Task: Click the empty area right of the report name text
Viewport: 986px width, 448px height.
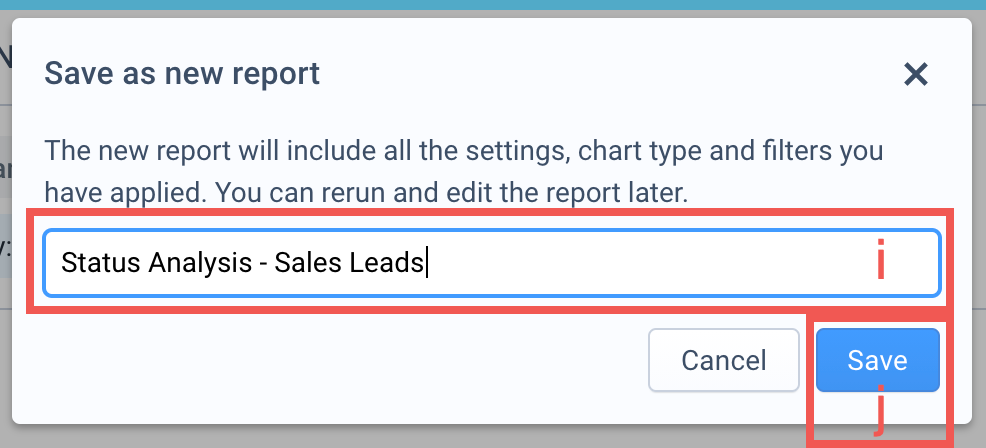Action: (x=650, y=263)
